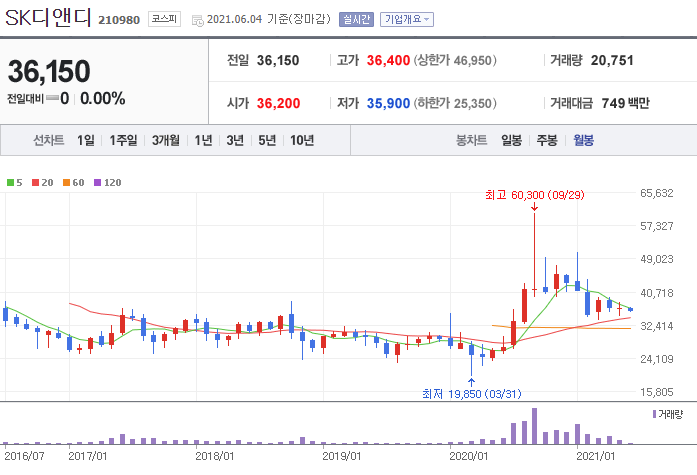Viewport: 697px width, 475px height.
Task: Switch to 월봉 candlestick chart
Action: pyautogui.click(x=584, y=140)
